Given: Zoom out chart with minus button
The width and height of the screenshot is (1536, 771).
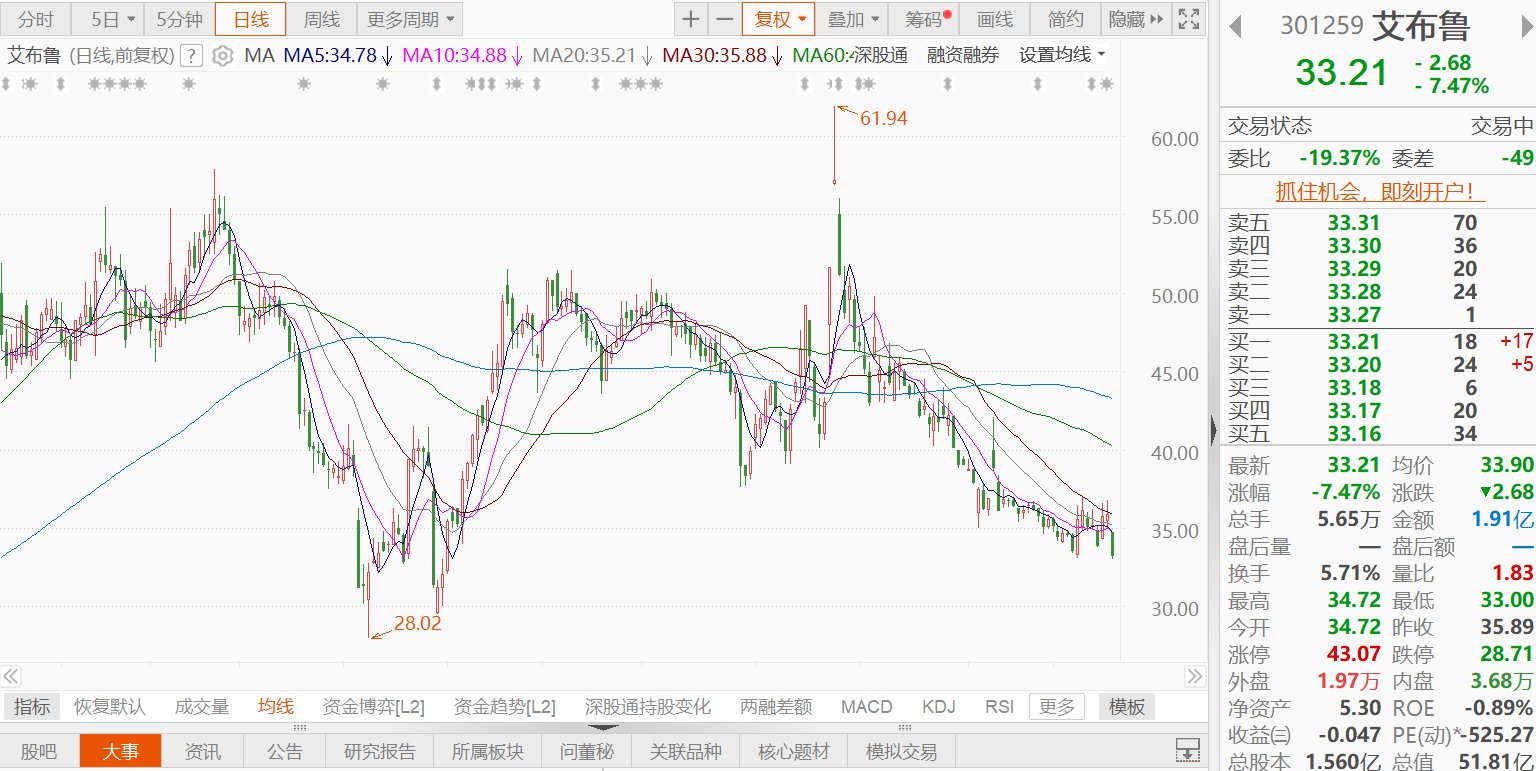Looking at the screenshot, I should point(725,19).
